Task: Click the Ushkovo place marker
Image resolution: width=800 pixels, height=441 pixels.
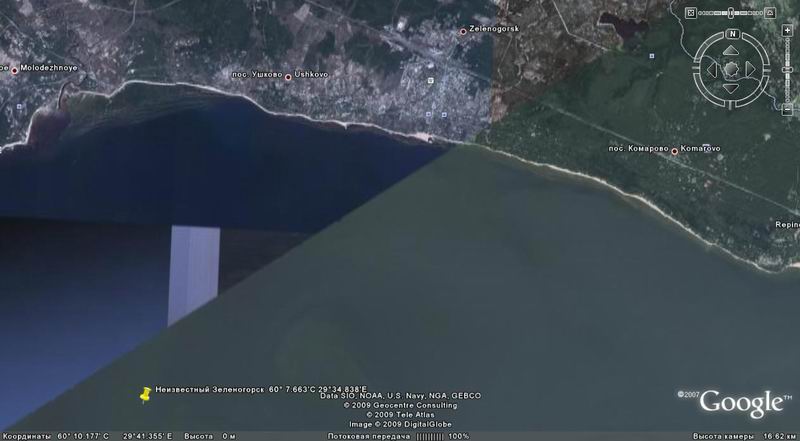Action: 288,76
